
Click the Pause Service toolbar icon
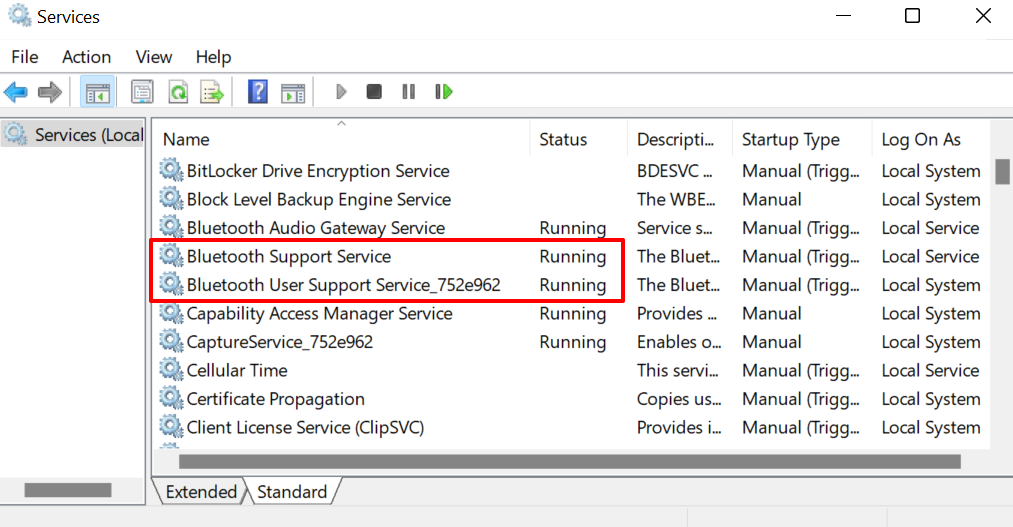[x=408, y=92]
